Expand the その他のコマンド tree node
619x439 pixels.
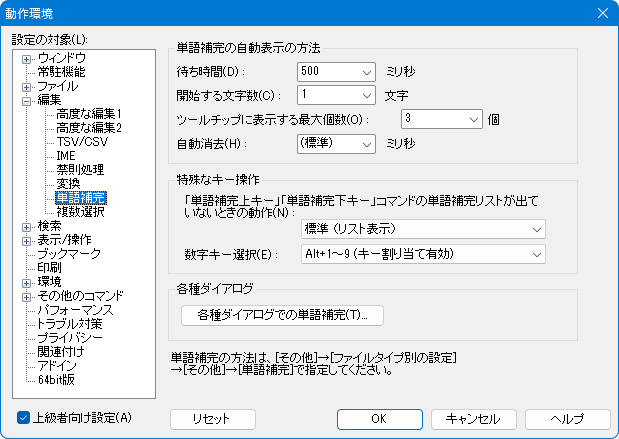tap(27, 296)
